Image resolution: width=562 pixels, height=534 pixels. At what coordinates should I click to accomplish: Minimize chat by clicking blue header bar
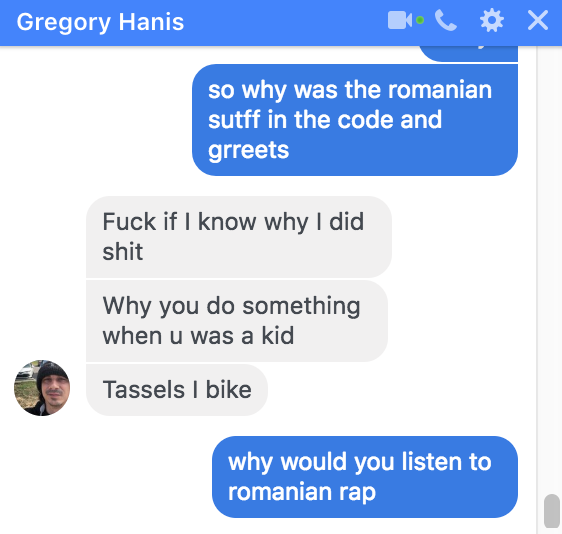coord(280,22)
